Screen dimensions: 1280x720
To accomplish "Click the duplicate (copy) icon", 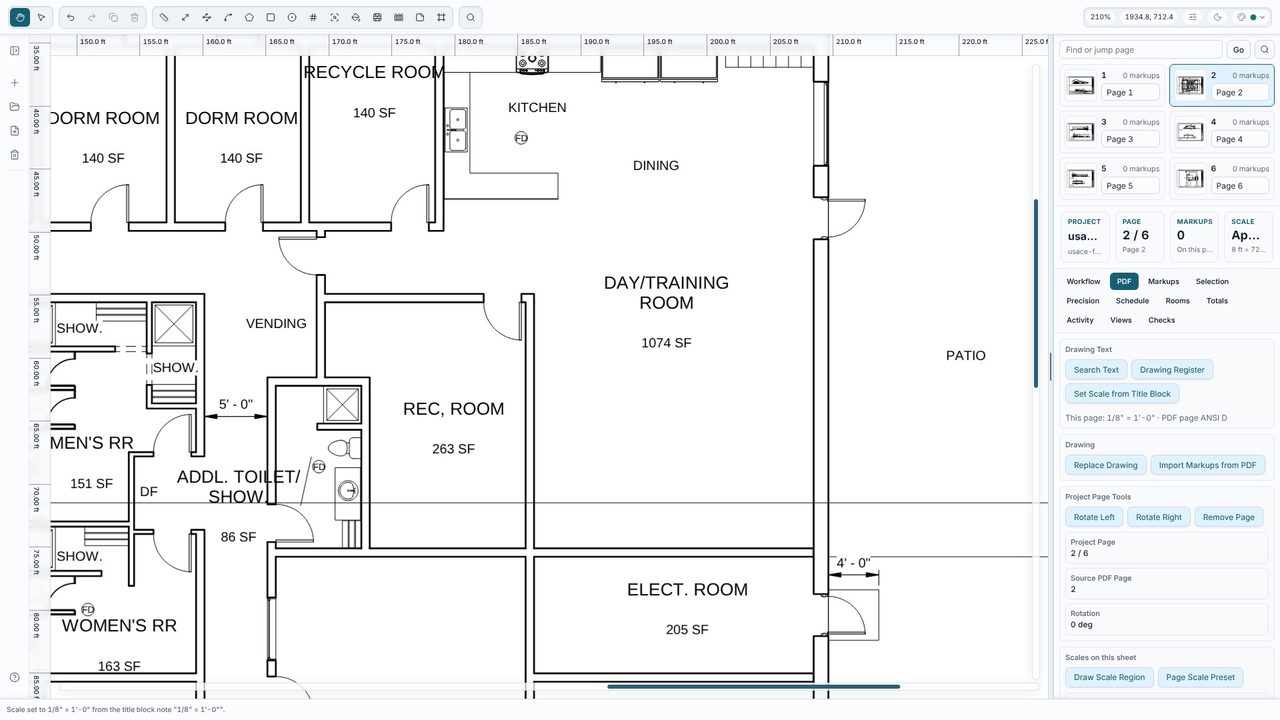I will [113, 17].
